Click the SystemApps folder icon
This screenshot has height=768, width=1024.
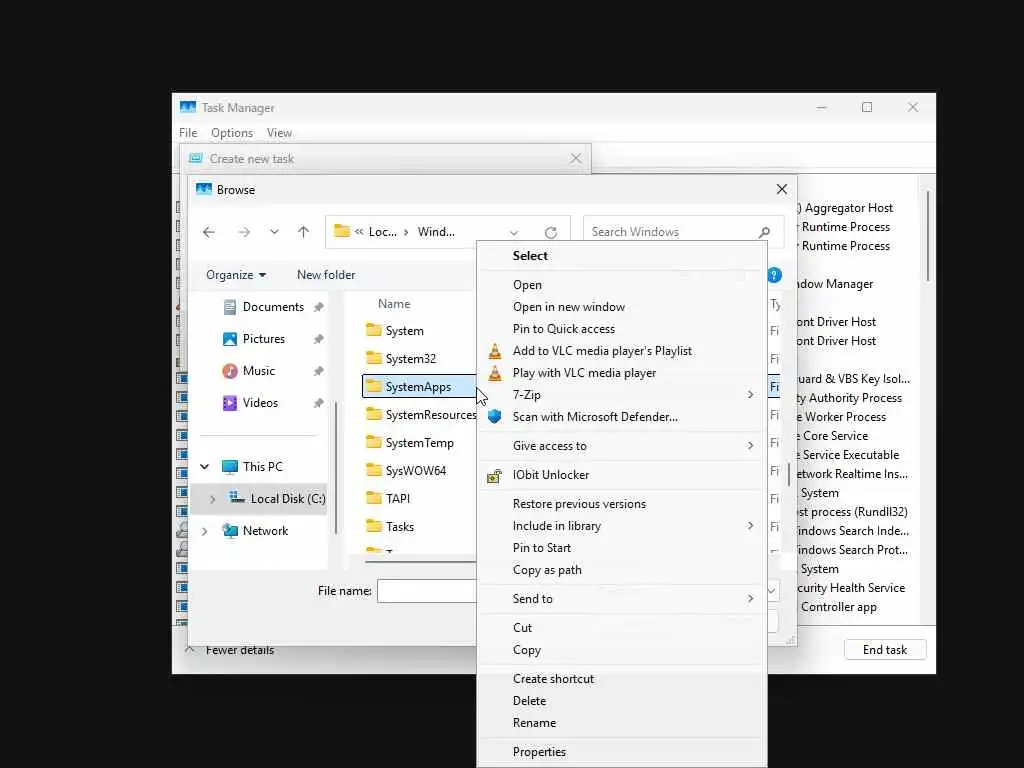[374, 387]
